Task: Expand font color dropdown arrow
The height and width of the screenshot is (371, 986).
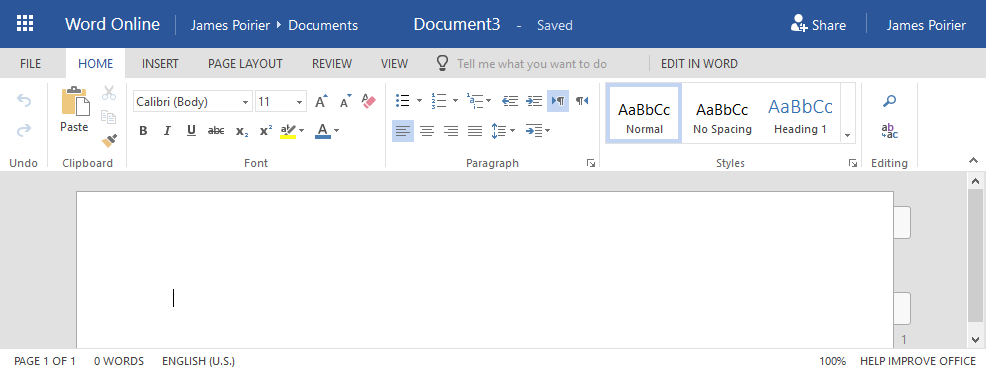Action: pos(336,131)
